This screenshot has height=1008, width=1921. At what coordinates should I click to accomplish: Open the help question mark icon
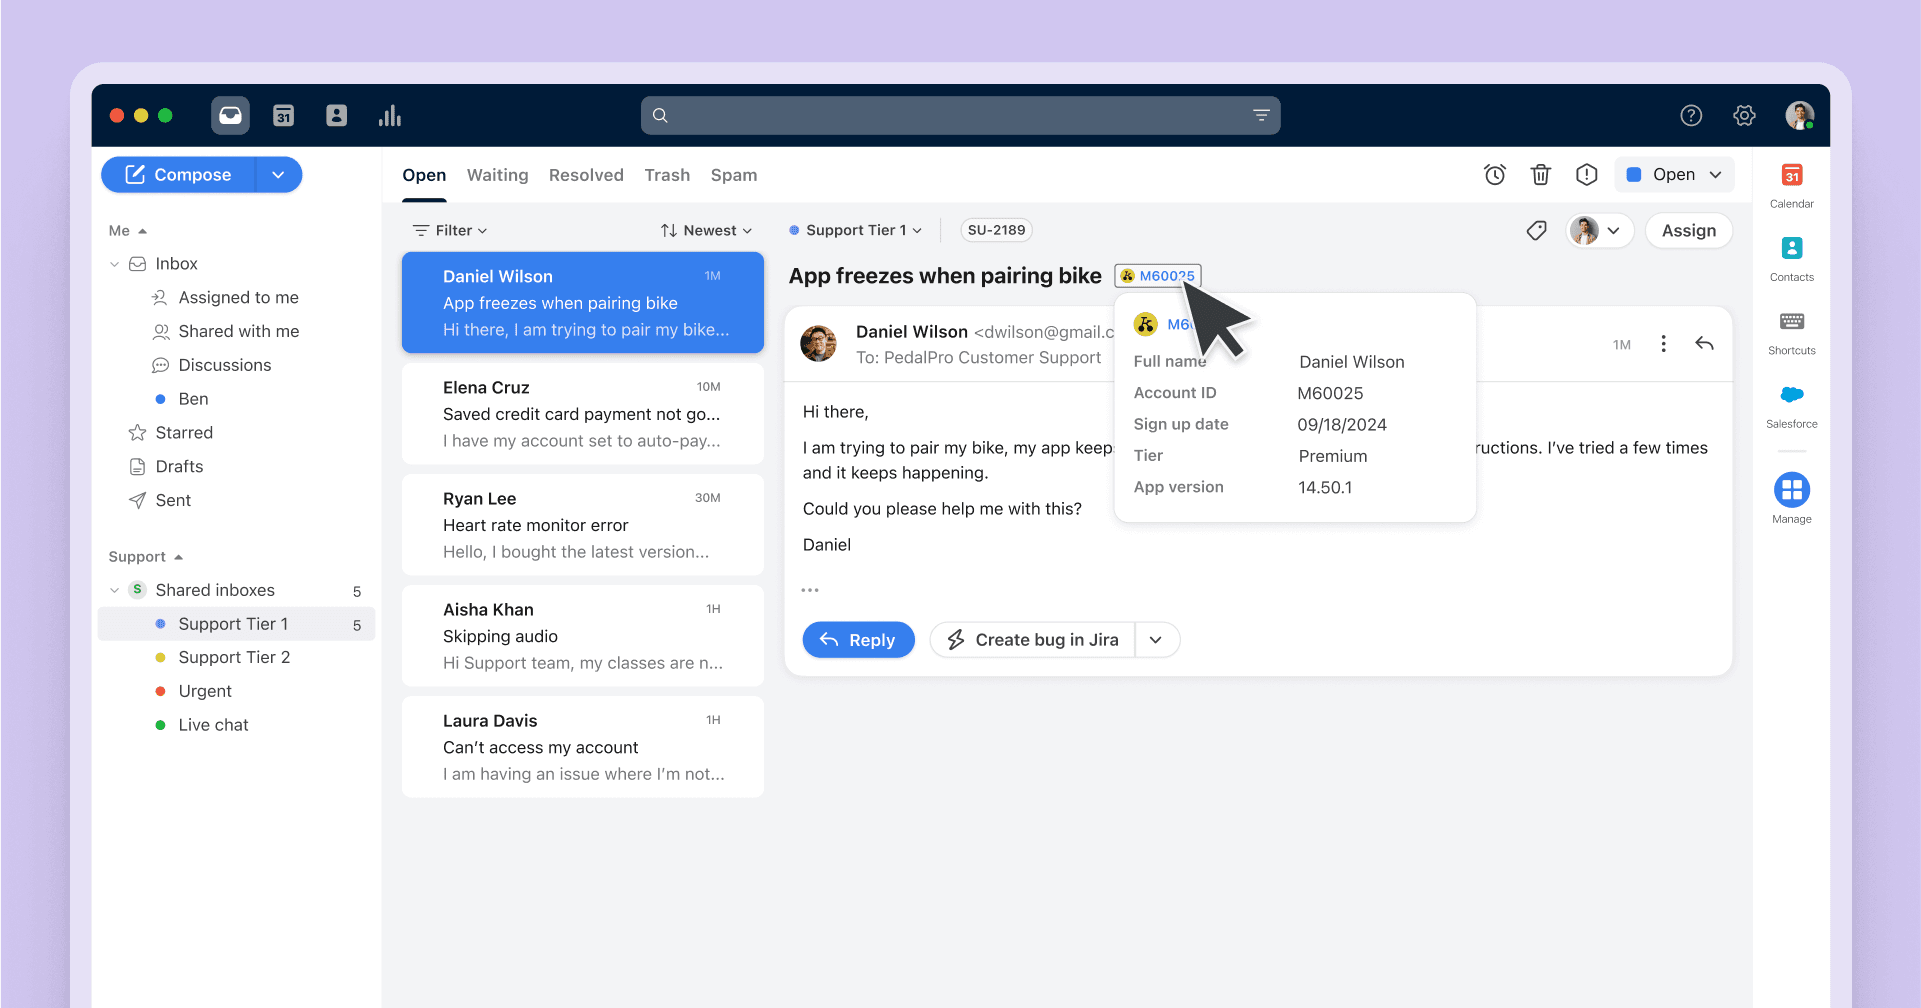pos(1691,116)
